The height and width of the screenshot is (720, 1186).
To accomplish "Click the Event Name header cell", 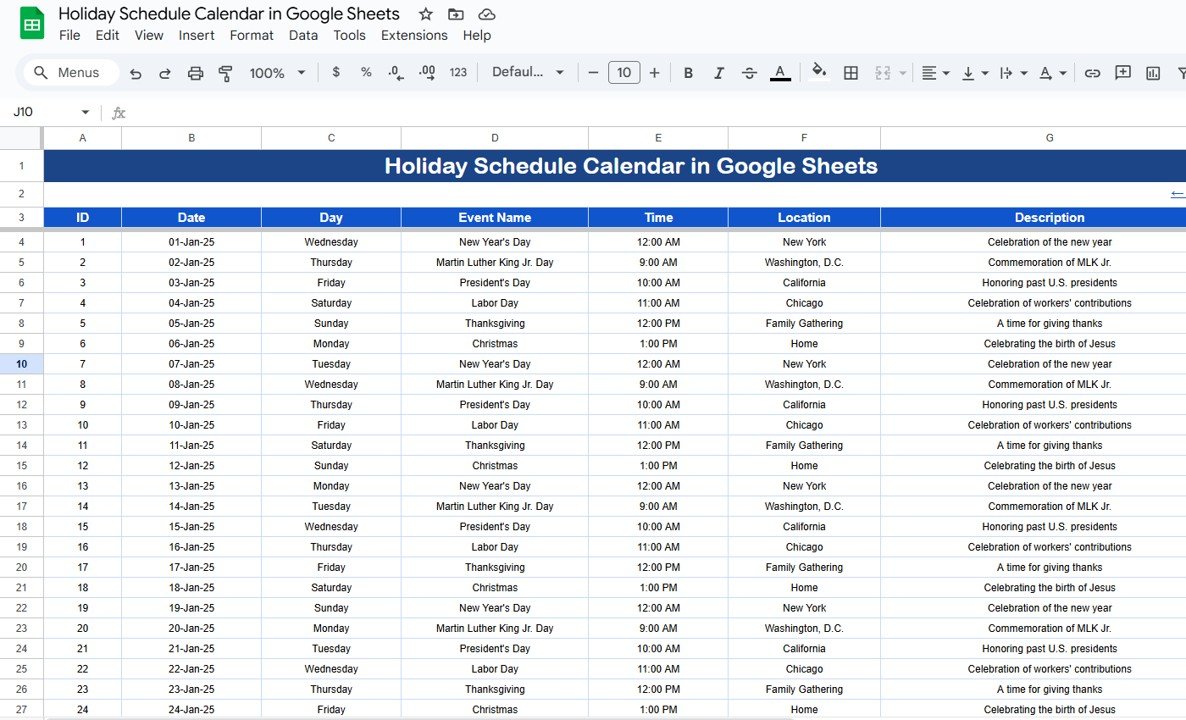I will (495, 217).
